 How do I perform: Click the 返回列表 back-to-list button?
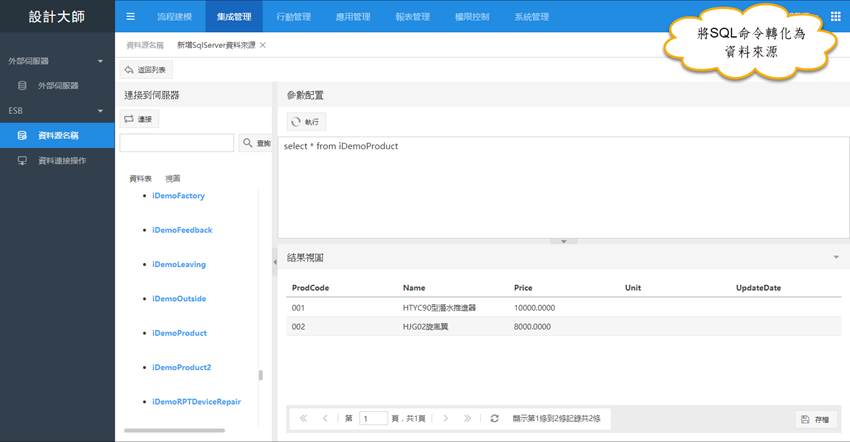[146, 69]
